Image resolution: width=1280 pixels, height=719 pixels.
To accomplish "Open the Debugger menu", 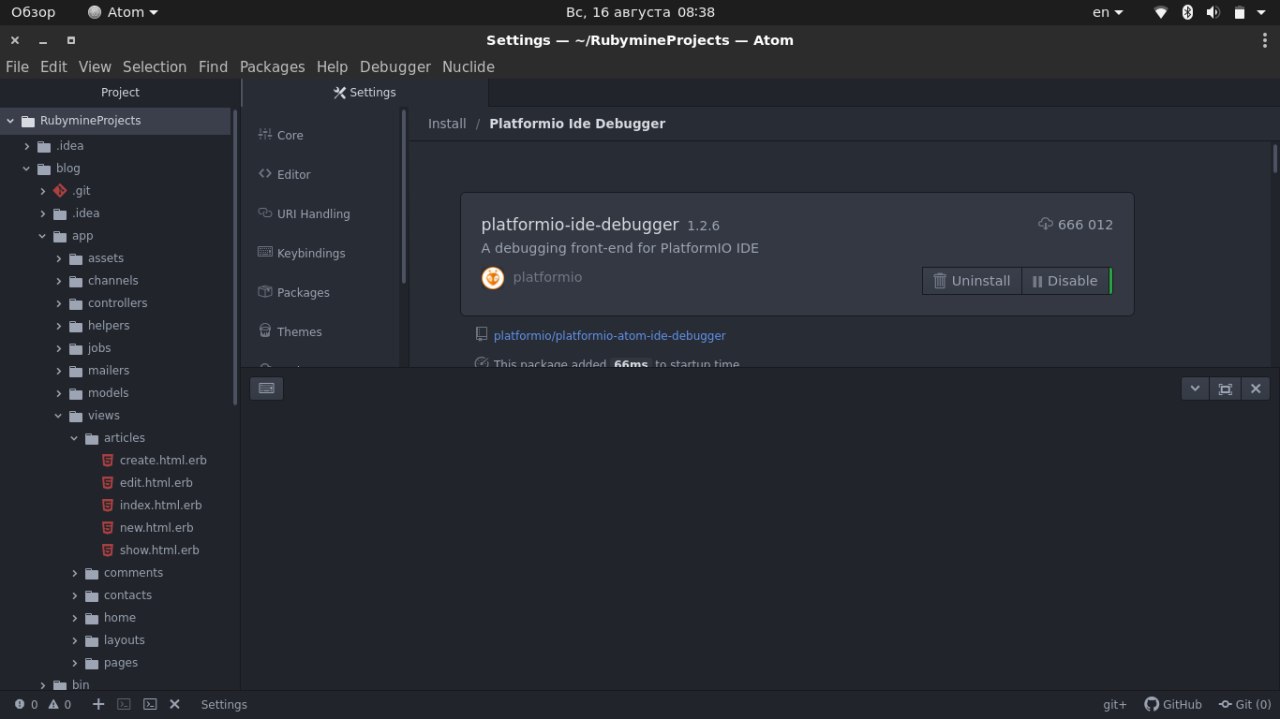I will click(x=395, y=67).
